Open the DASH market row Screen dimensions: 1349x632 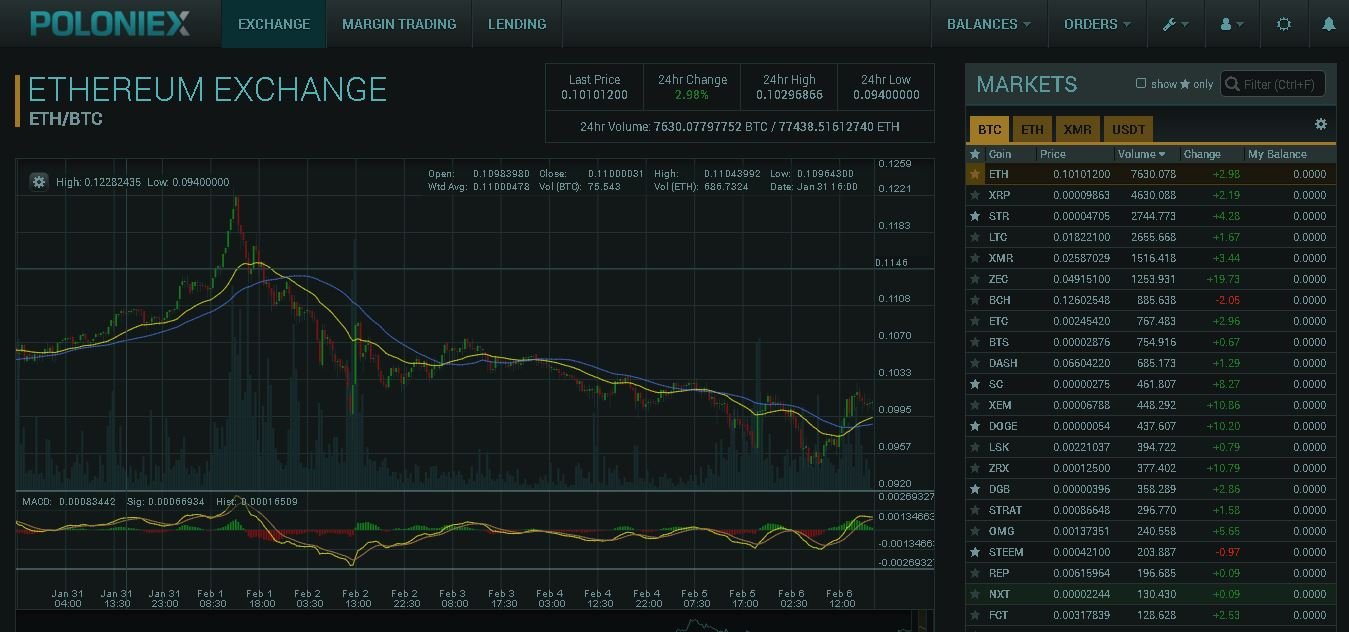pyautogui.click(x=1150, y=363)
